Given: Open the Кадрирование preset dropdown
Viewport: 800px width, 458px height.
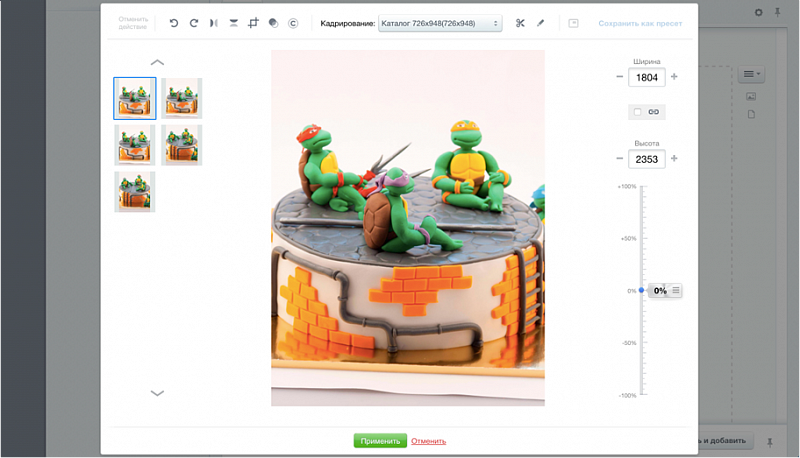Looking at the screenshot, I should tap(440, 23).
